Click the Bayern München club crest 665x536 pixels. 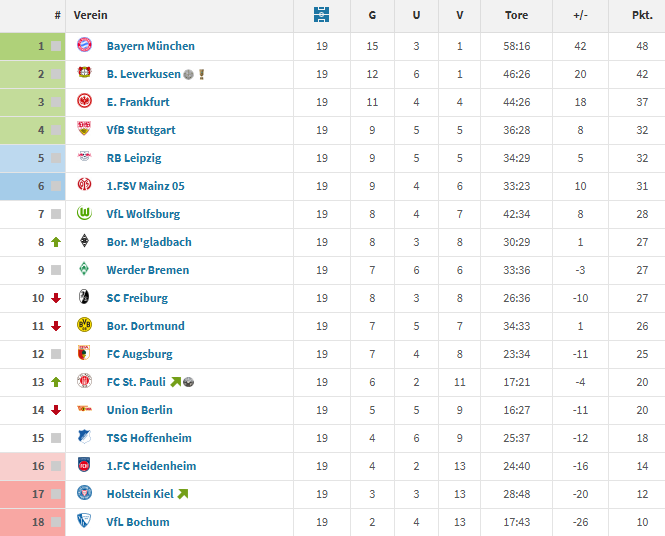click(x=85, y=46)
